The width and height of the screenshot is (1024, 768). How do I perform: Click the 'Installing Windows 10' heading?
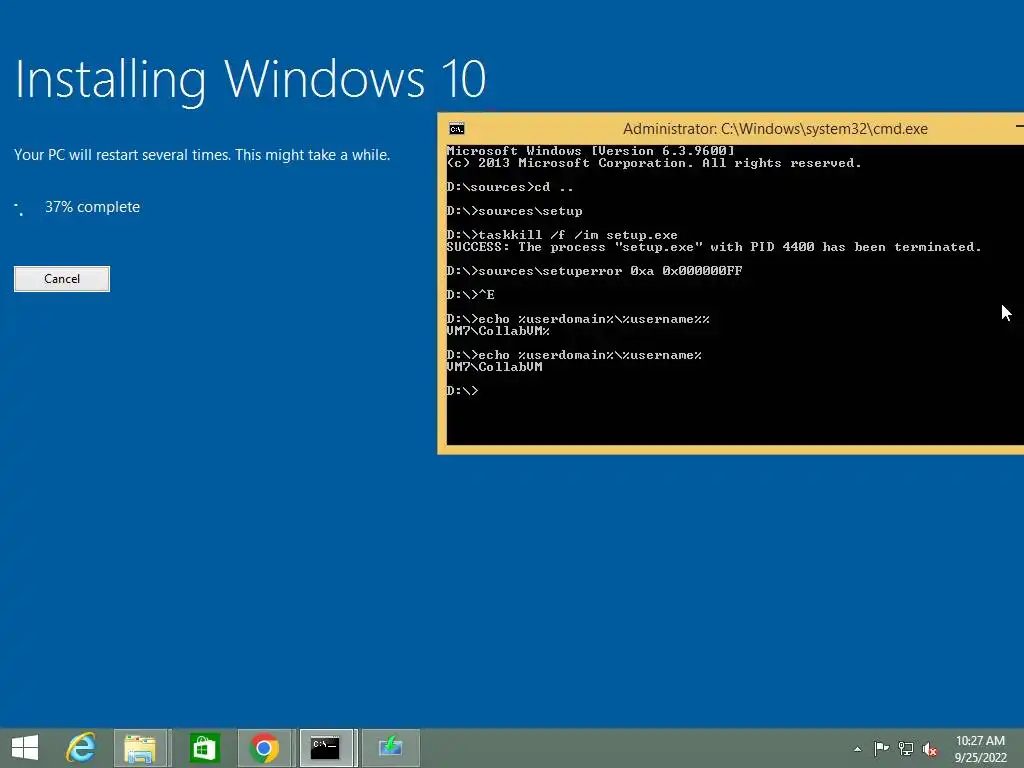[x=250, y=80]
